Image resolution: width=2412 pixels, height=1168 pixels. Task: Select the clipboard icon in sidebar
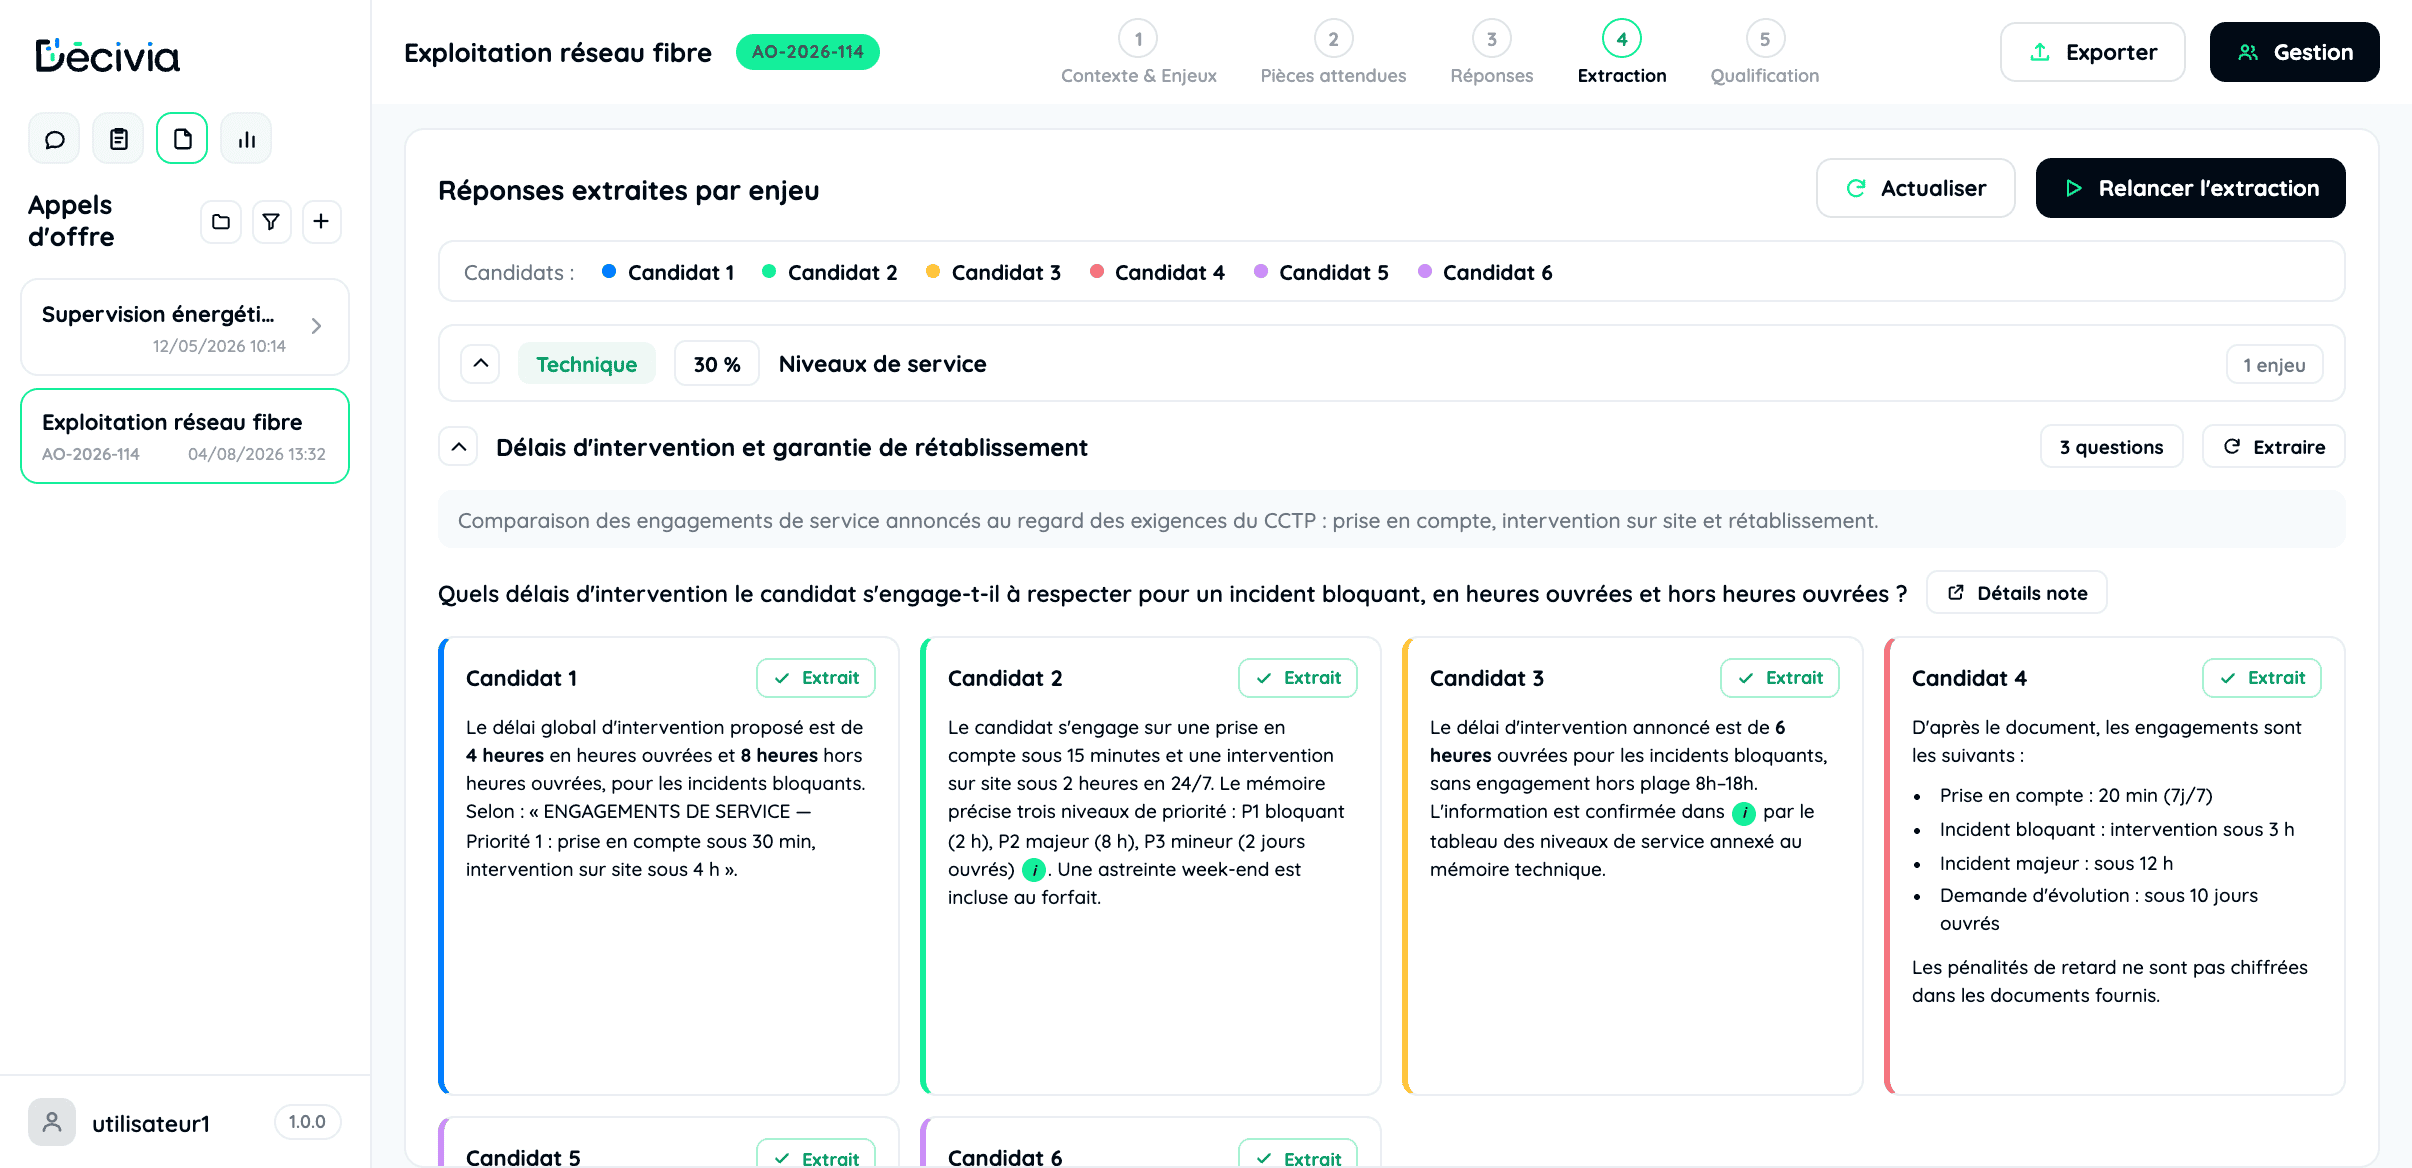coord(118,139)
